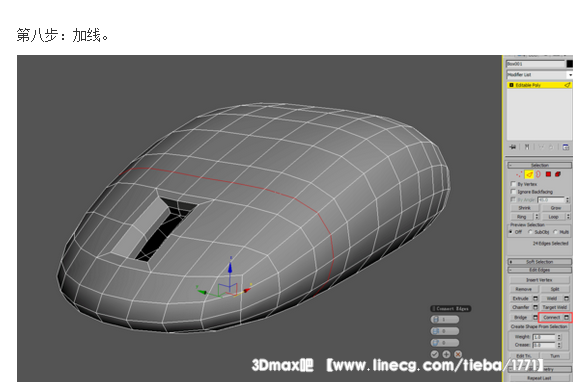The width and height of the screenshot is (573, 382).
Task: Enable Ignore Backfacing checkbox
Action: coord(514,192)
